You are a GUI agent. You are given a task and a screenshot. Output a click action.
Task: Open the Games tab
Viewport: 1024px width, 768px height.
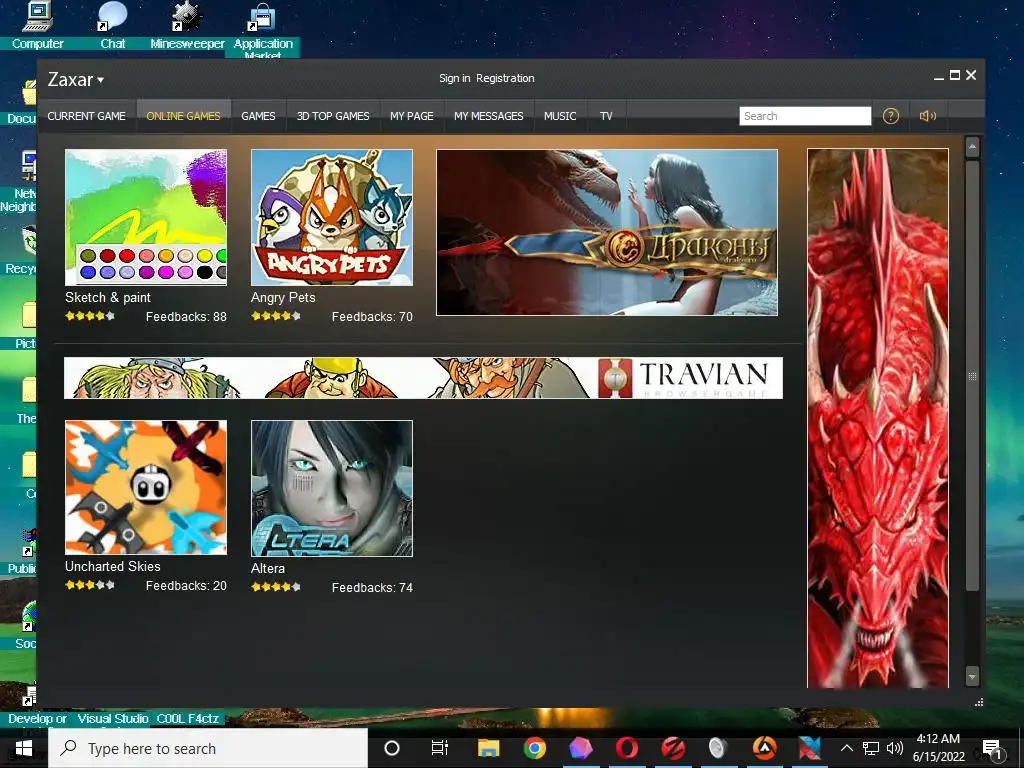point(259,116)
